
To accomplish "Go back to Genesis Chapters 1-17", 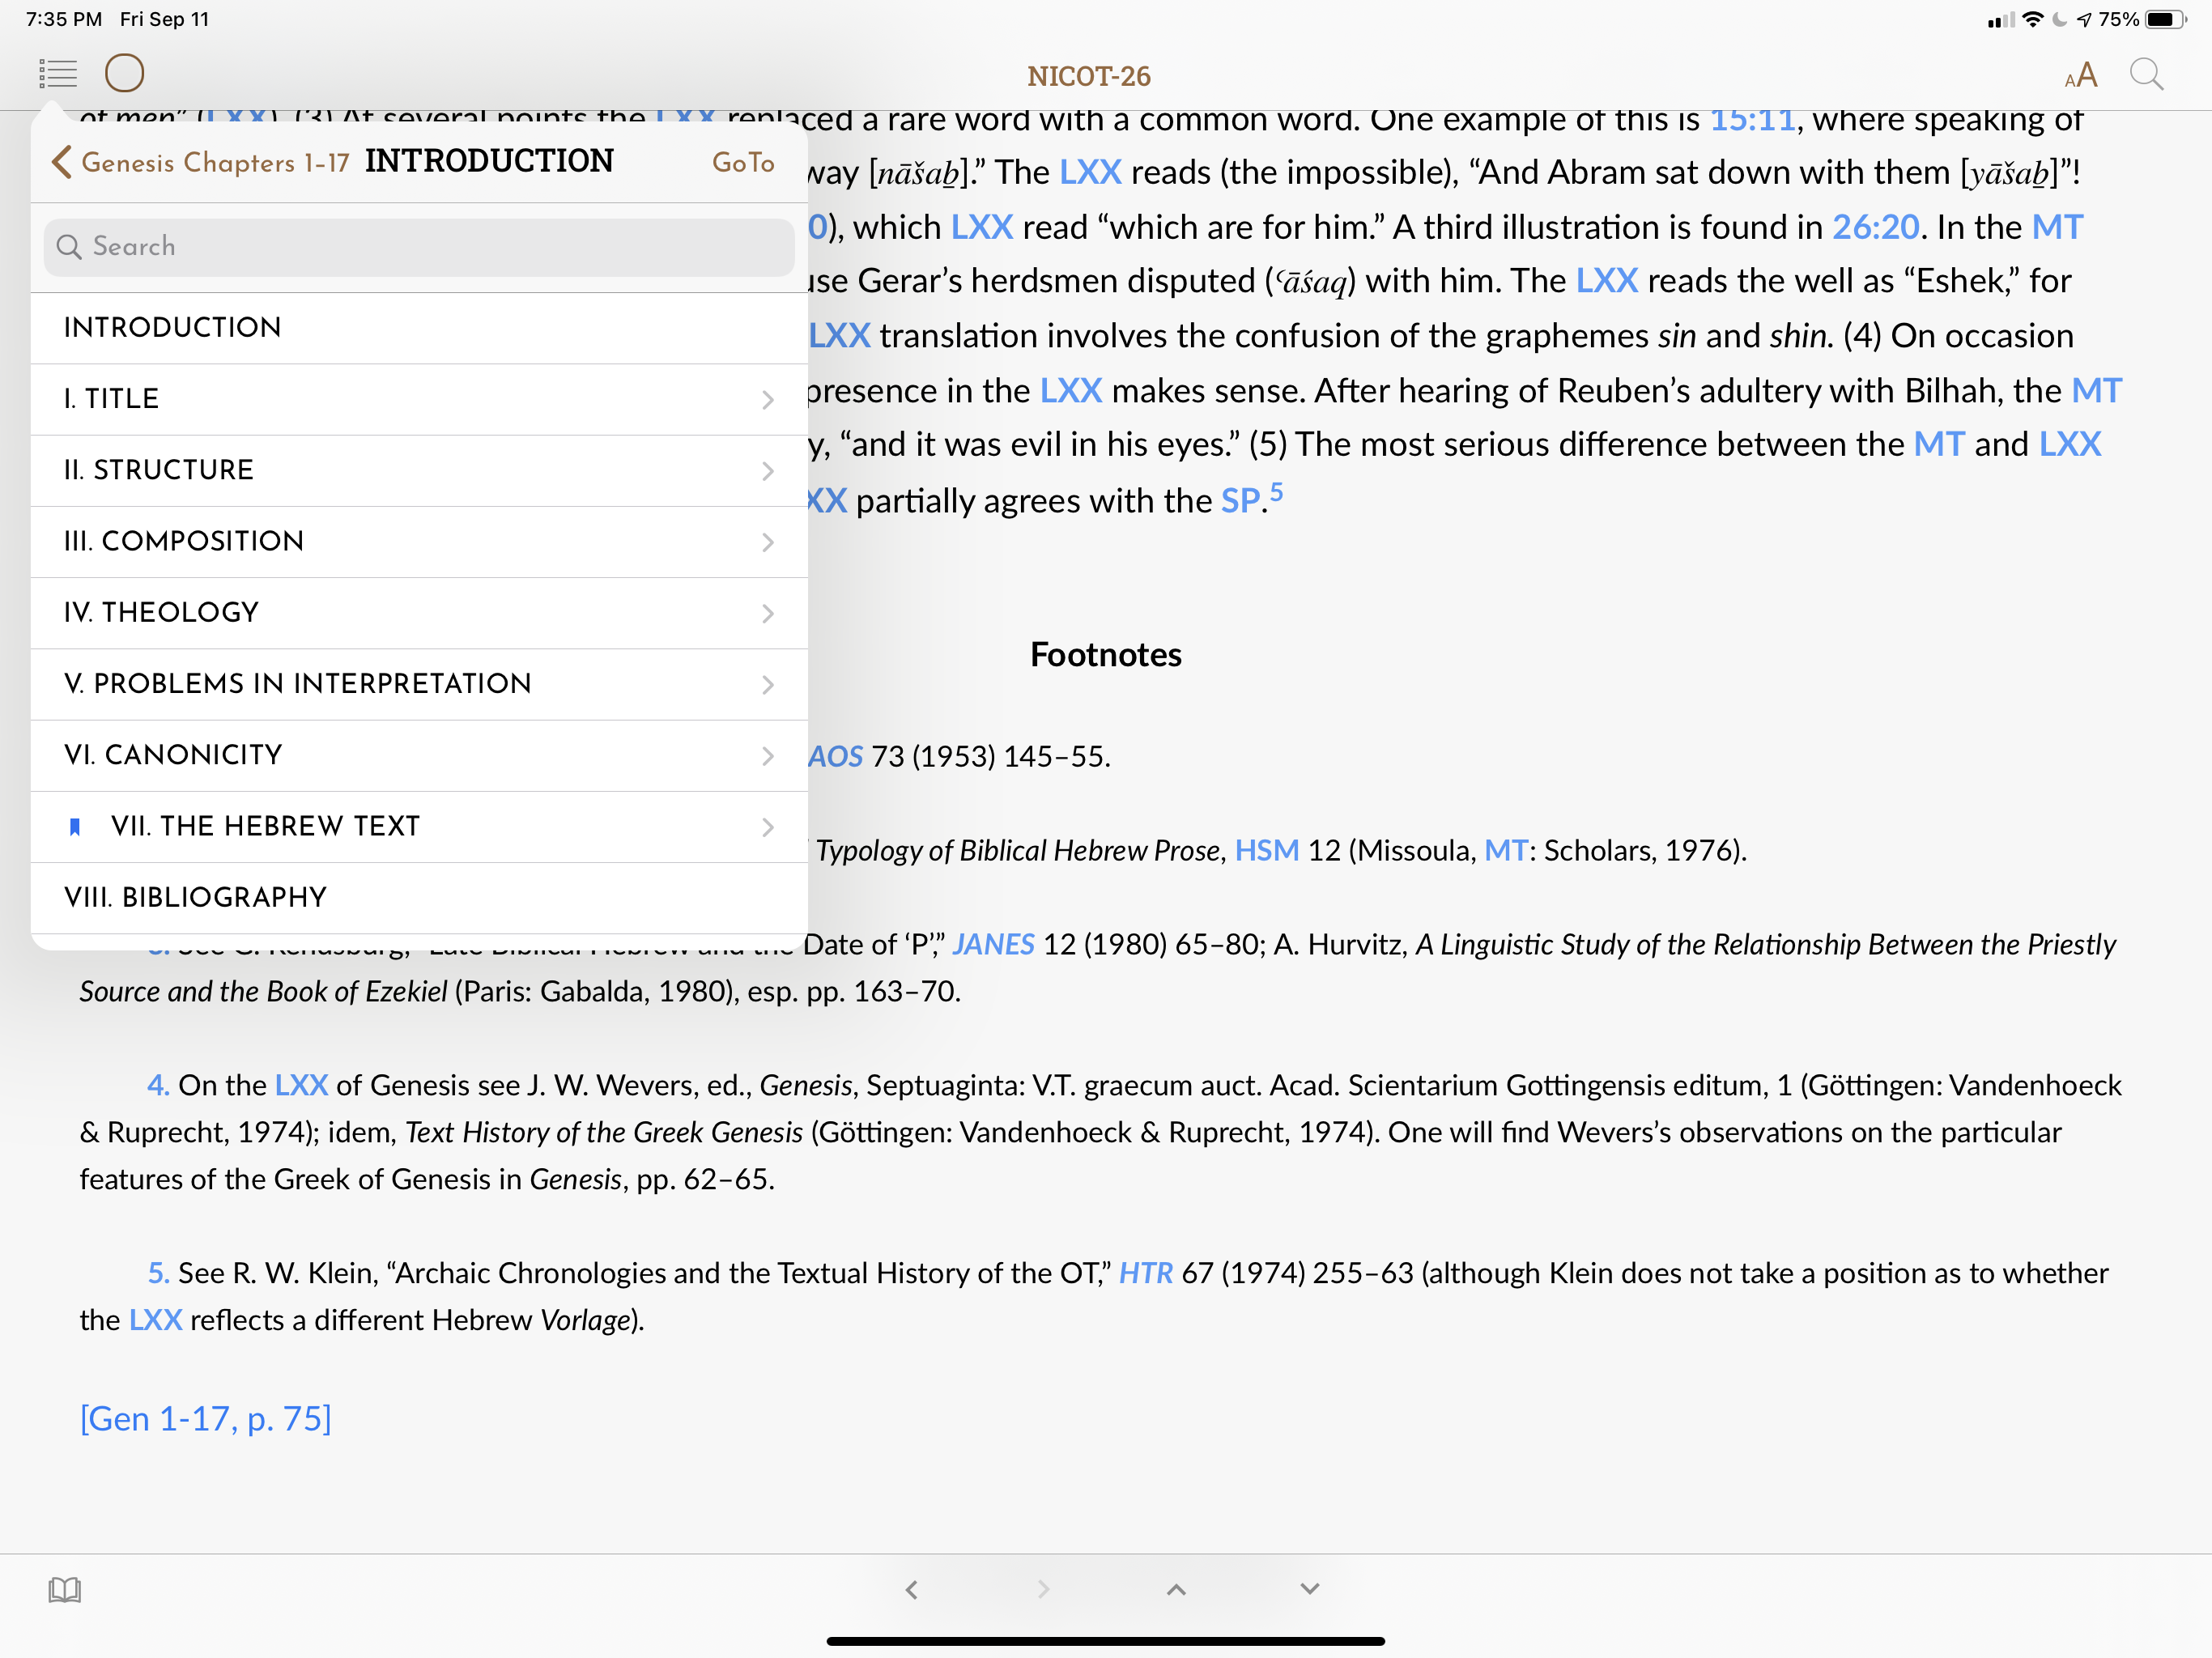I will (201, 162).
